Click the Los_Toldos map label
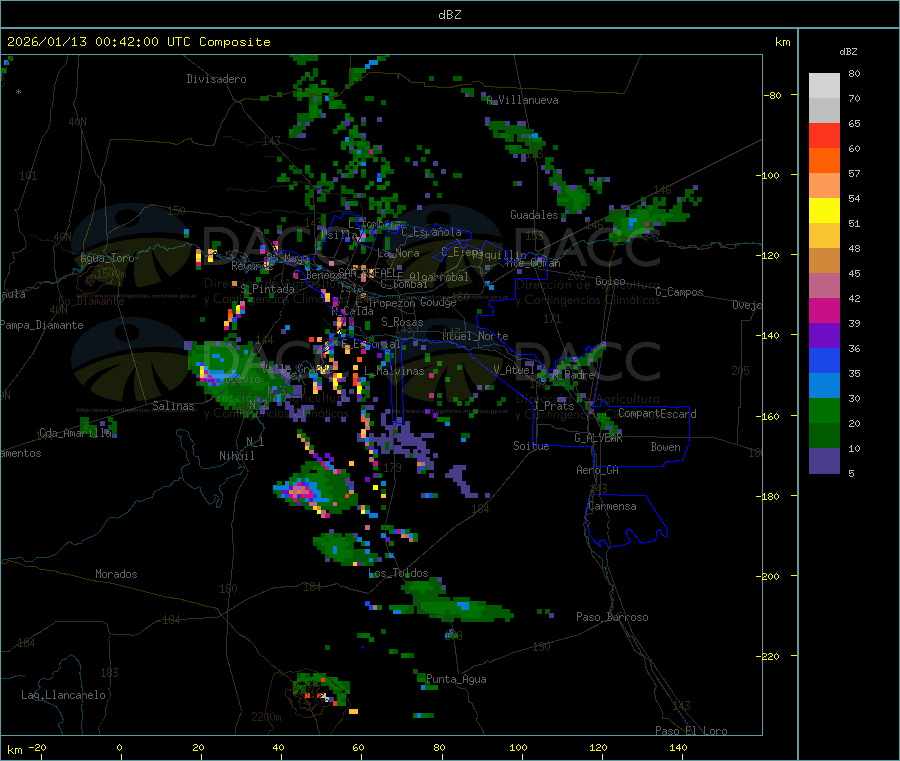 click(x=398, y=573)
